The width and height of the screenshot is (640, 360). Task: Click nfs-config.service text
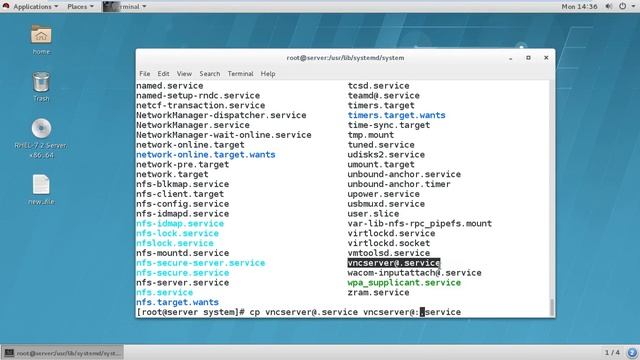[182, 204]
